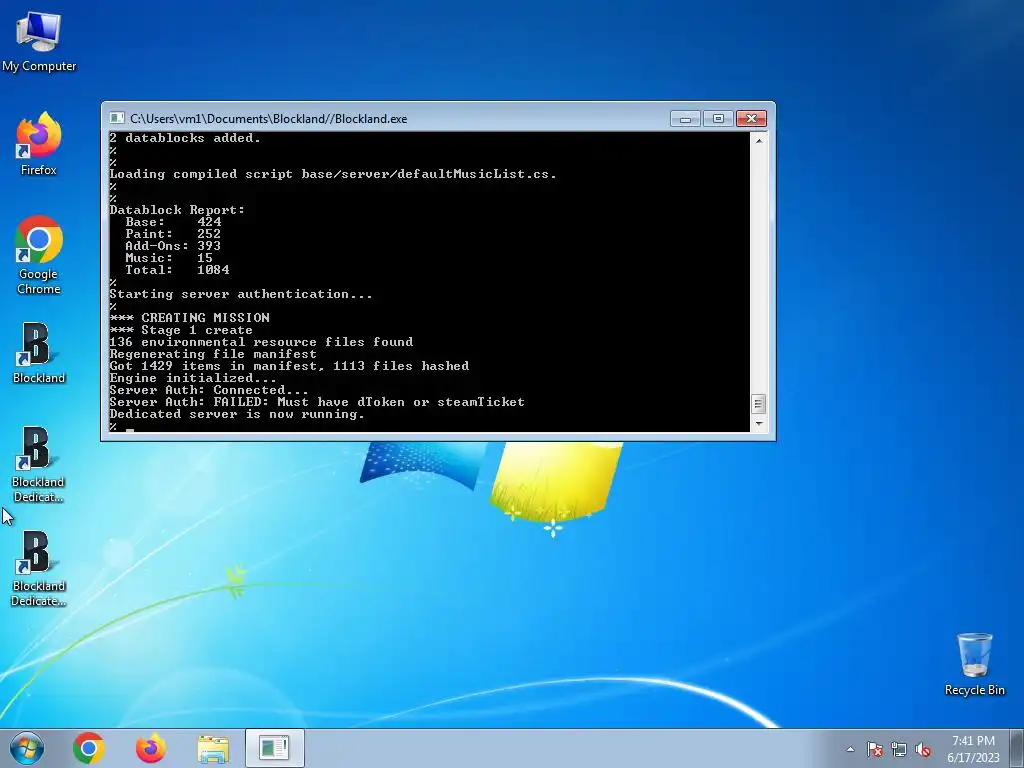Click the 'Add-Ons: 393' line

coord(173,246)
